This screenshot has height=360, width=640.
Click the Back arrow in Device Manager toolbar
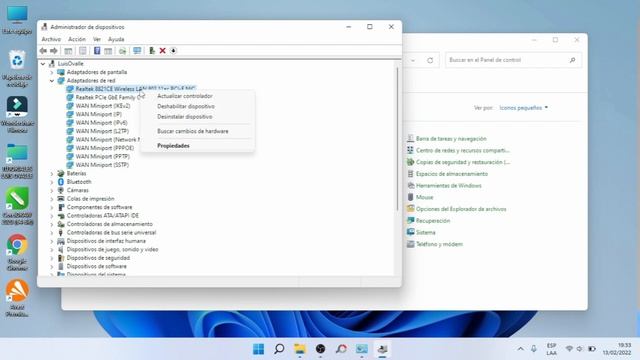pos(43,51)
